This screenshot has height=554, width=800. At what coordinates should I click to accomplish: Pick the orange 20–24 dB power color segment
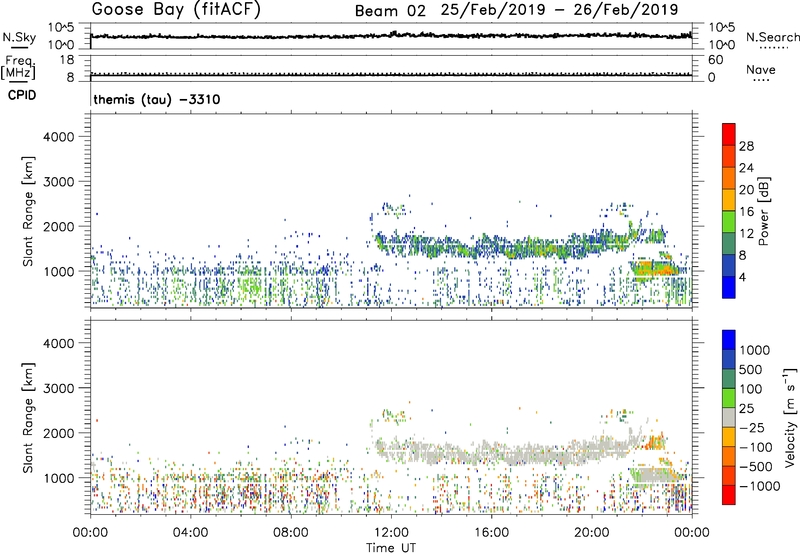tap(729, 178)
